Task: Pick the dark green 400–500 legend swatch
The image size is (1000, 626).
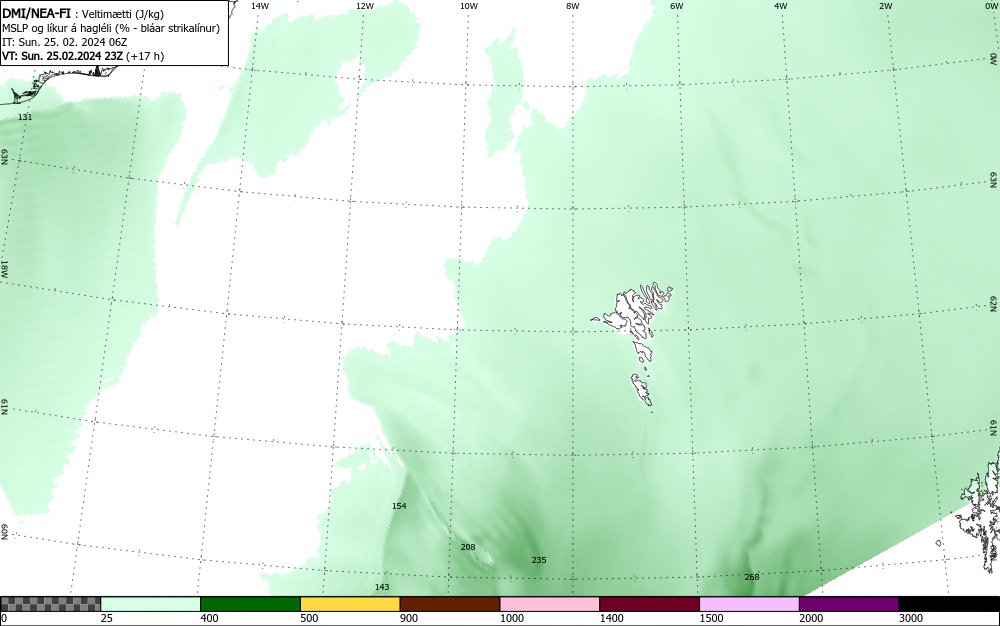Action: tap(250, 604)
